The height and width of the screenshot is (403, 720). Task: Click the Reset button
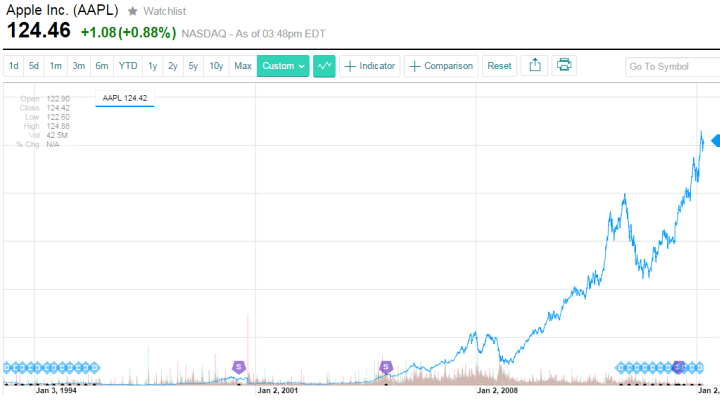tap(499, 66)
